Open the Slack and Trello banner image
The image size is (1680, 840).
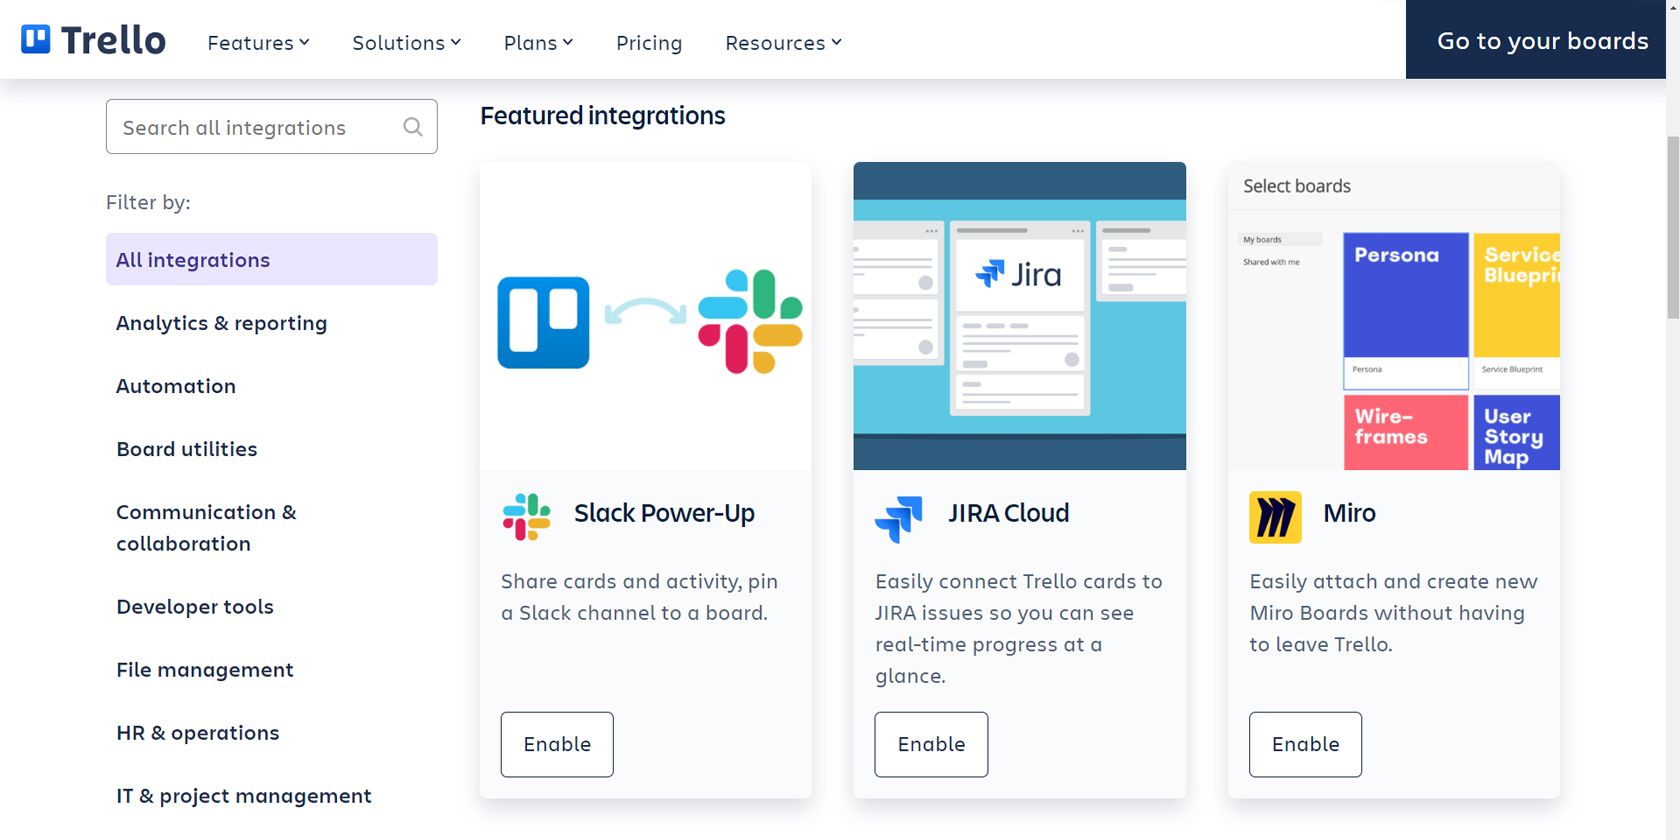click(x=646, y=316)
